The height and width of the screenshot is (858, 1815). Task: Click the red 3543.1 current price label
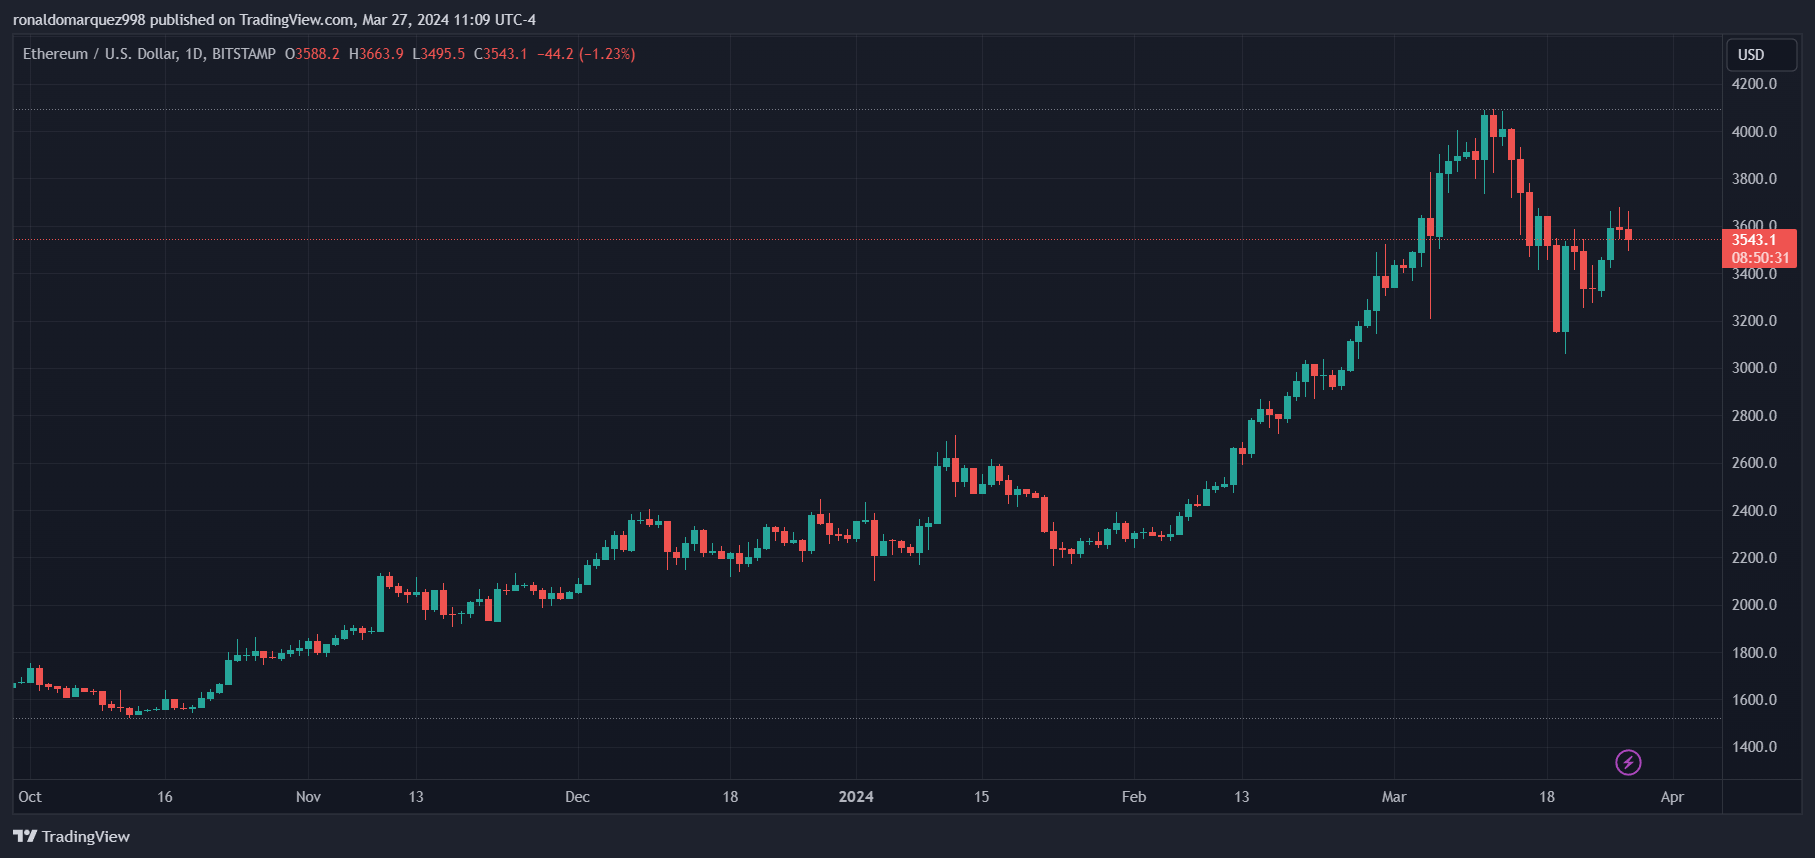(1755, 240)
